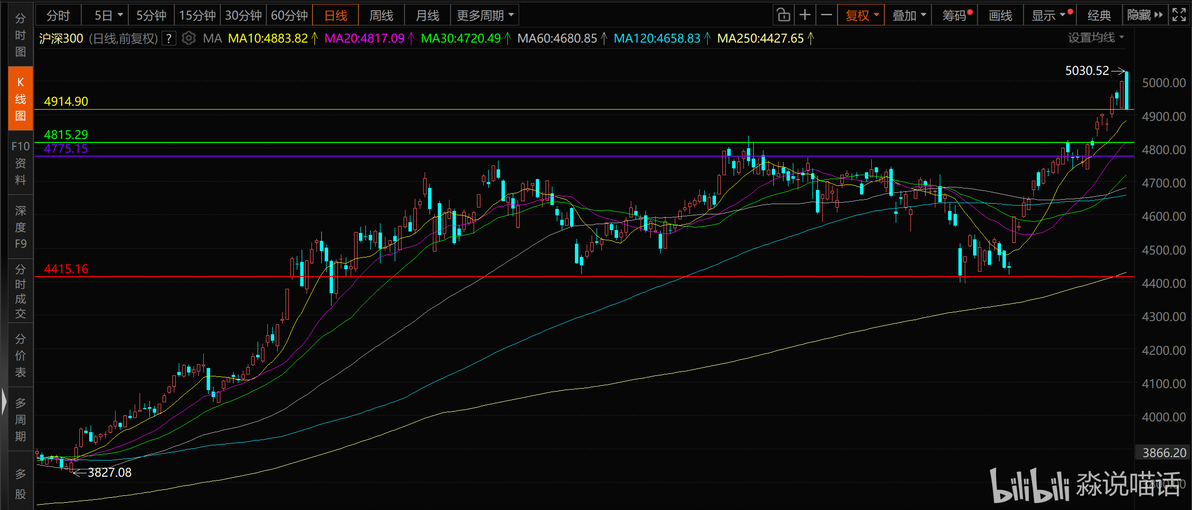Select 60分钟 timeframe tab
The image size is (1192, 510).
click(290, 15)
